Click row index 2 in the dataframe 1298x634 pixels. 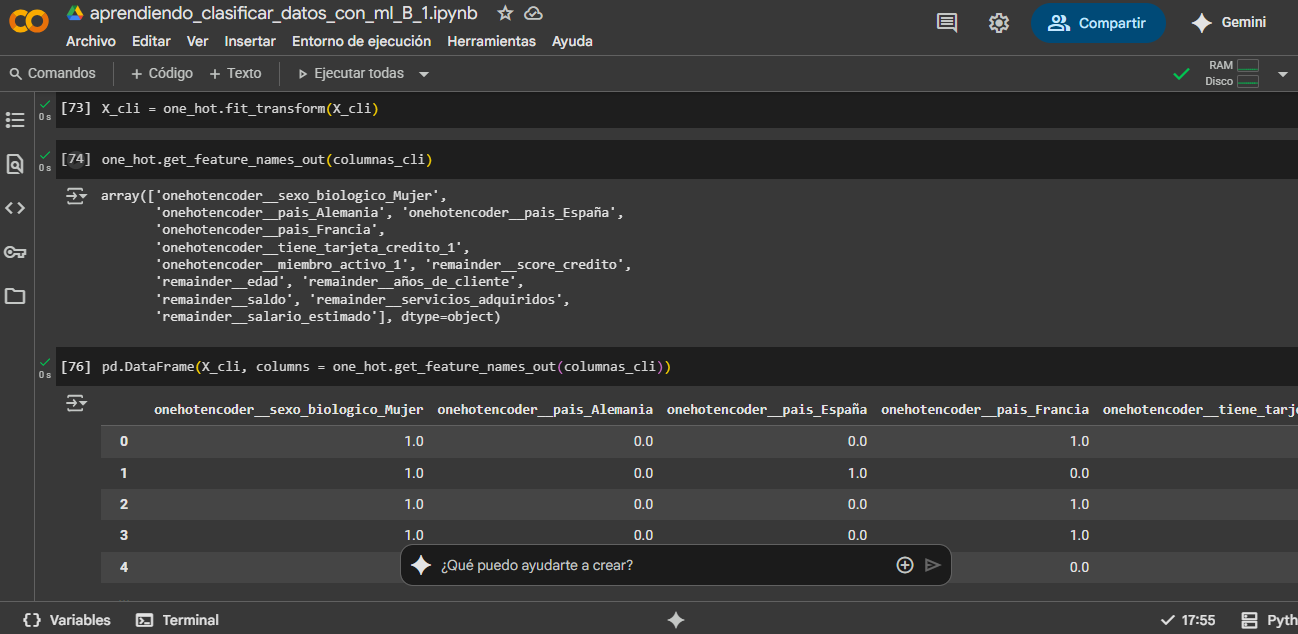124,504
